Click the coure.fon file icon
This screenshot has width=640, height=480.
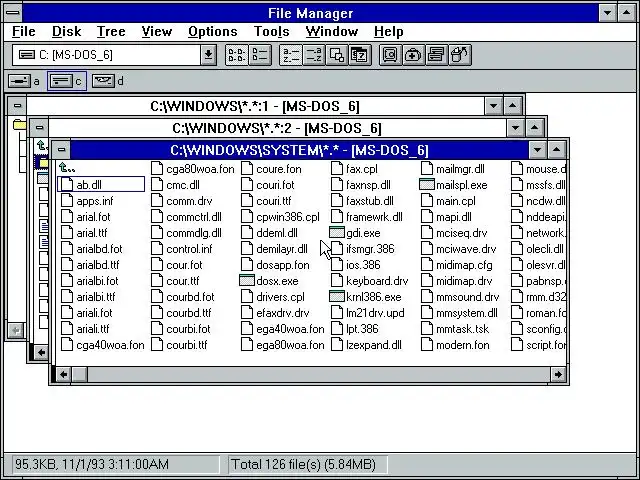247,169
